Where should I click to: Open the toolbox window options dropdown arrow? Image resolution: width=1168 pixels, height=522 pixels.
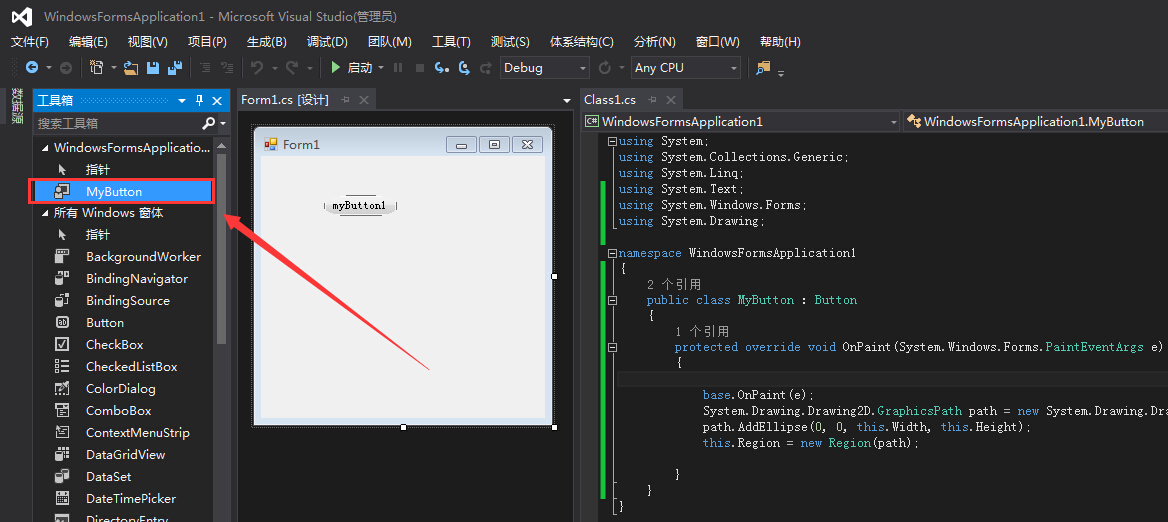click(182, 101)
